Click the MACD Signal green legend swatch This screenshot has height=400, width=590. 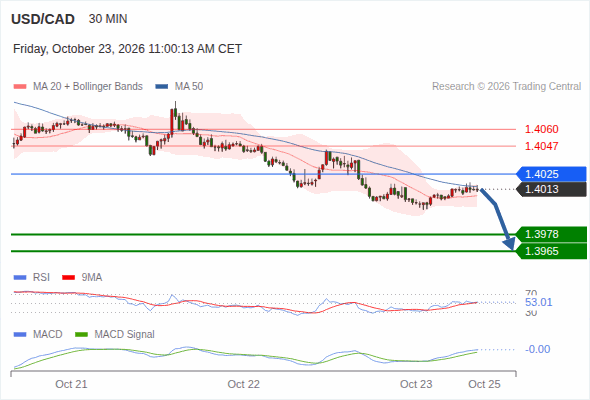[81, 335]
